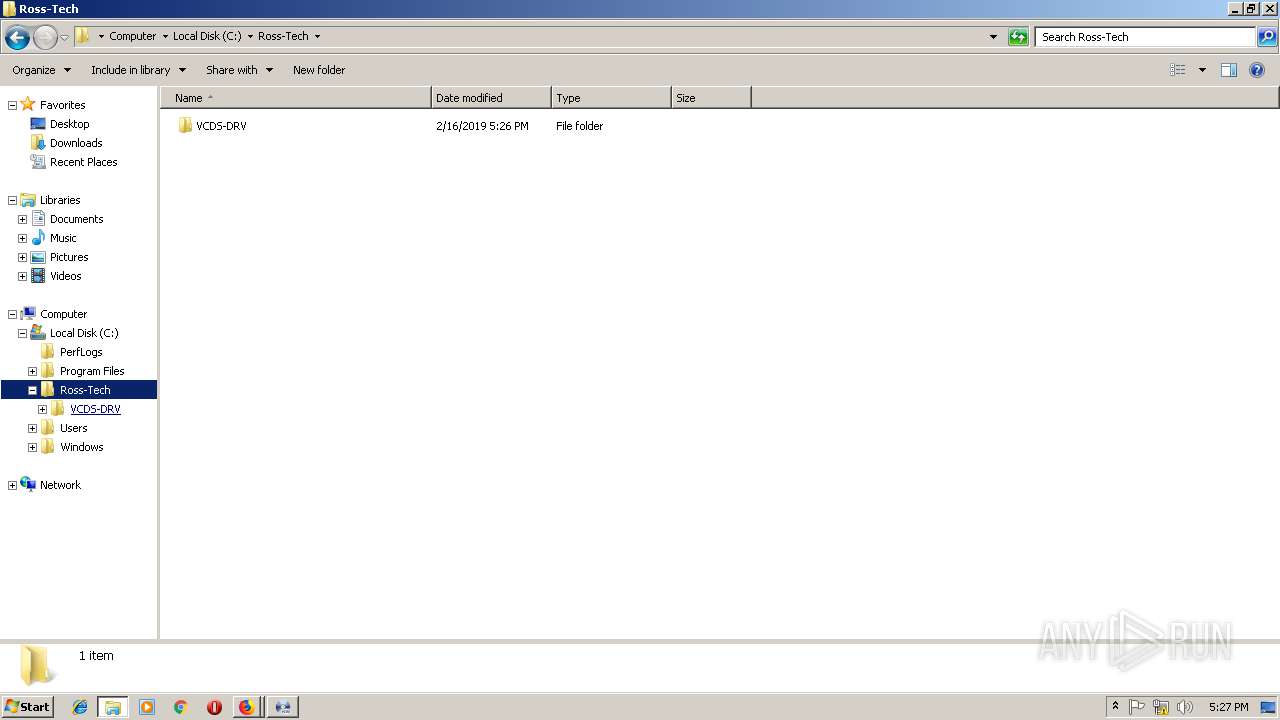
Task: Click the Windows Explorer taskbar icon
Action: coord(112,707)
